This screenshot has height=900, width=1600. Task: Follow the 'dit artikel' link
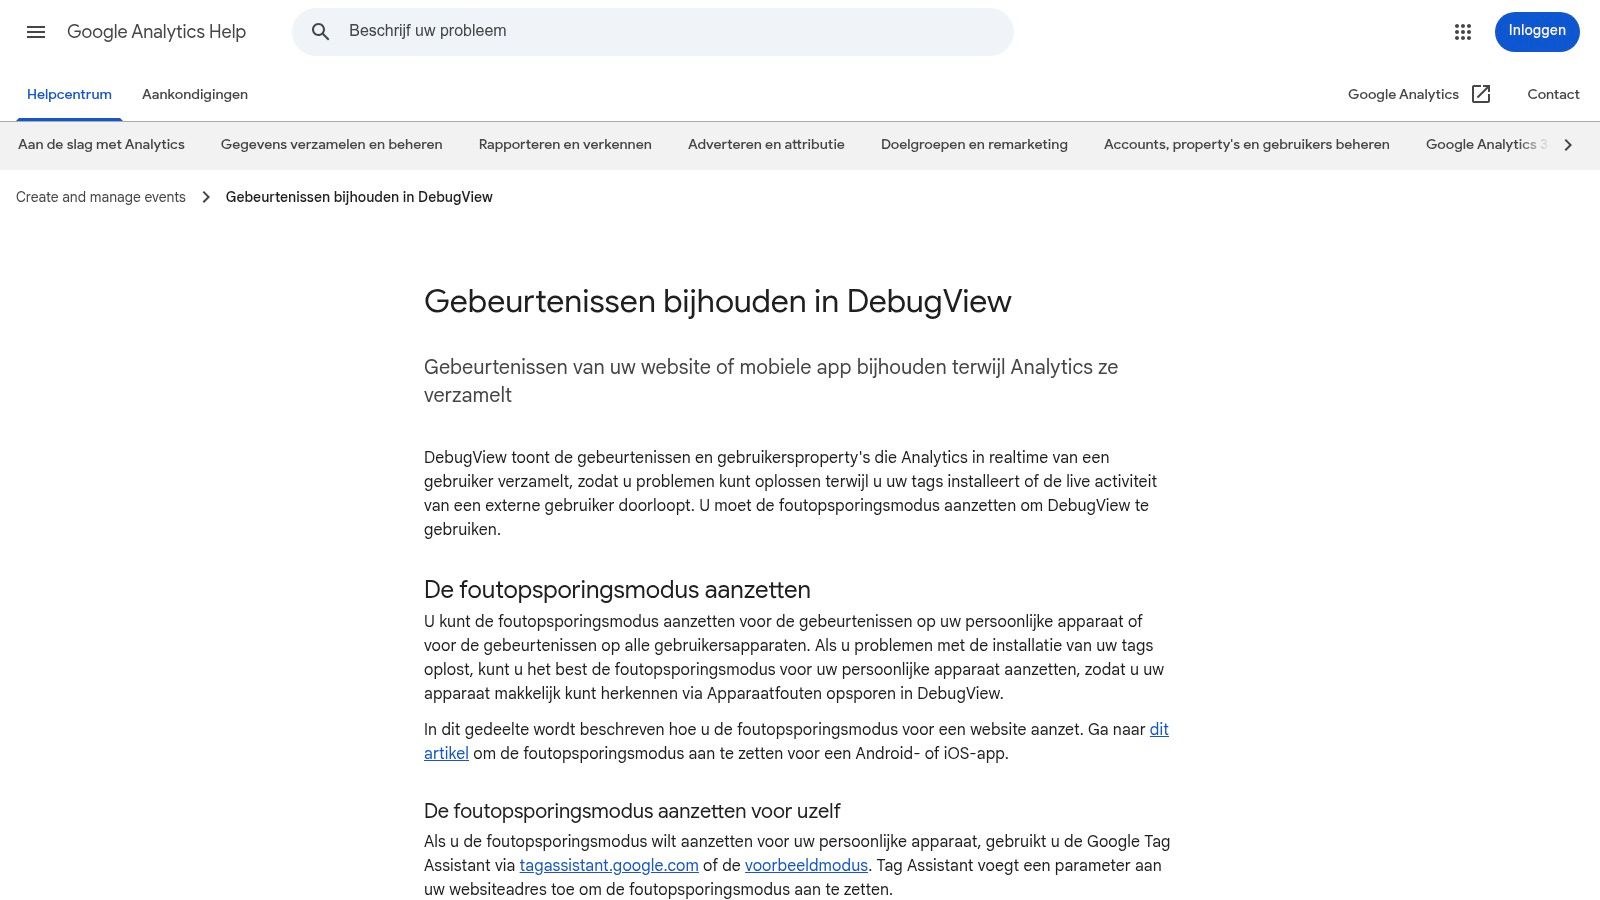pyautogui.click(x=1159, y=729)
